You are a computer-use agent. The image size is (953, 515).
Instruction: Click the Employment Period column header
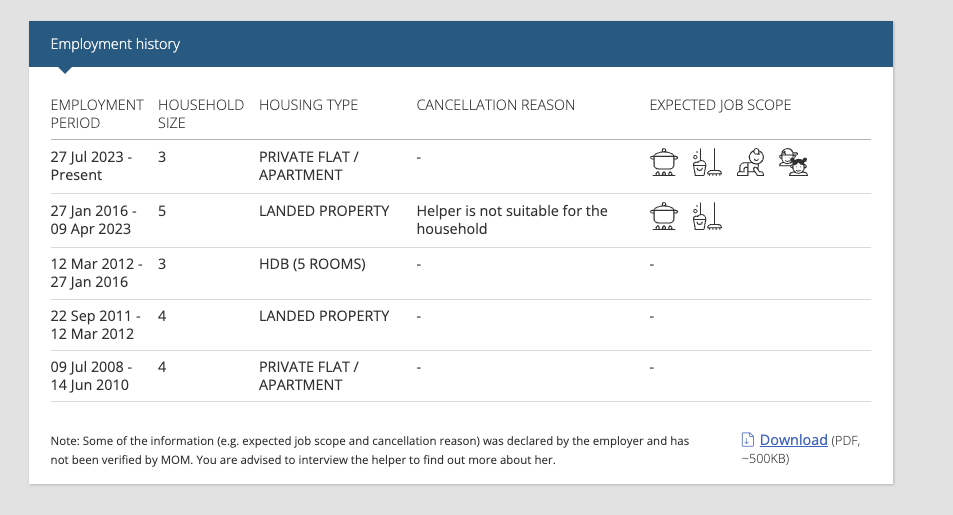pyautogui.click(x=97, y=114)
